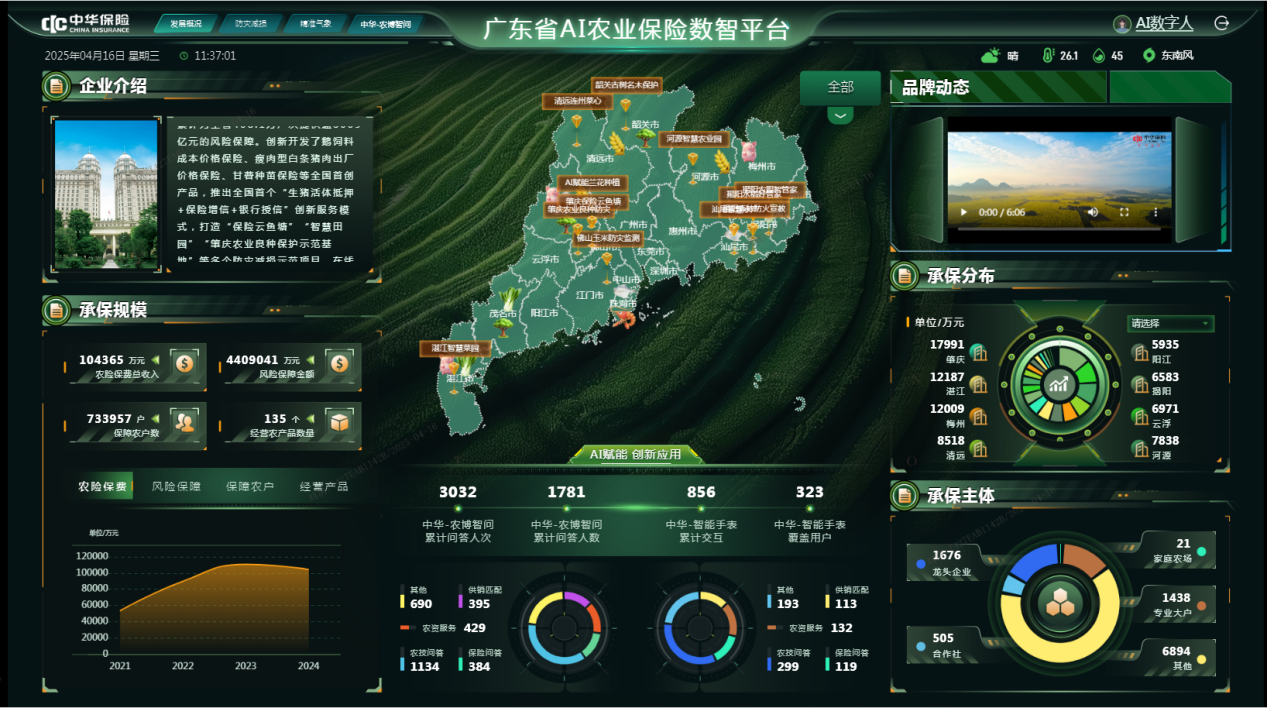Open the 防灾减损 navigation tab
Image resolution: width=1267 pixels, height=708 pixels.
click(251, 23)
